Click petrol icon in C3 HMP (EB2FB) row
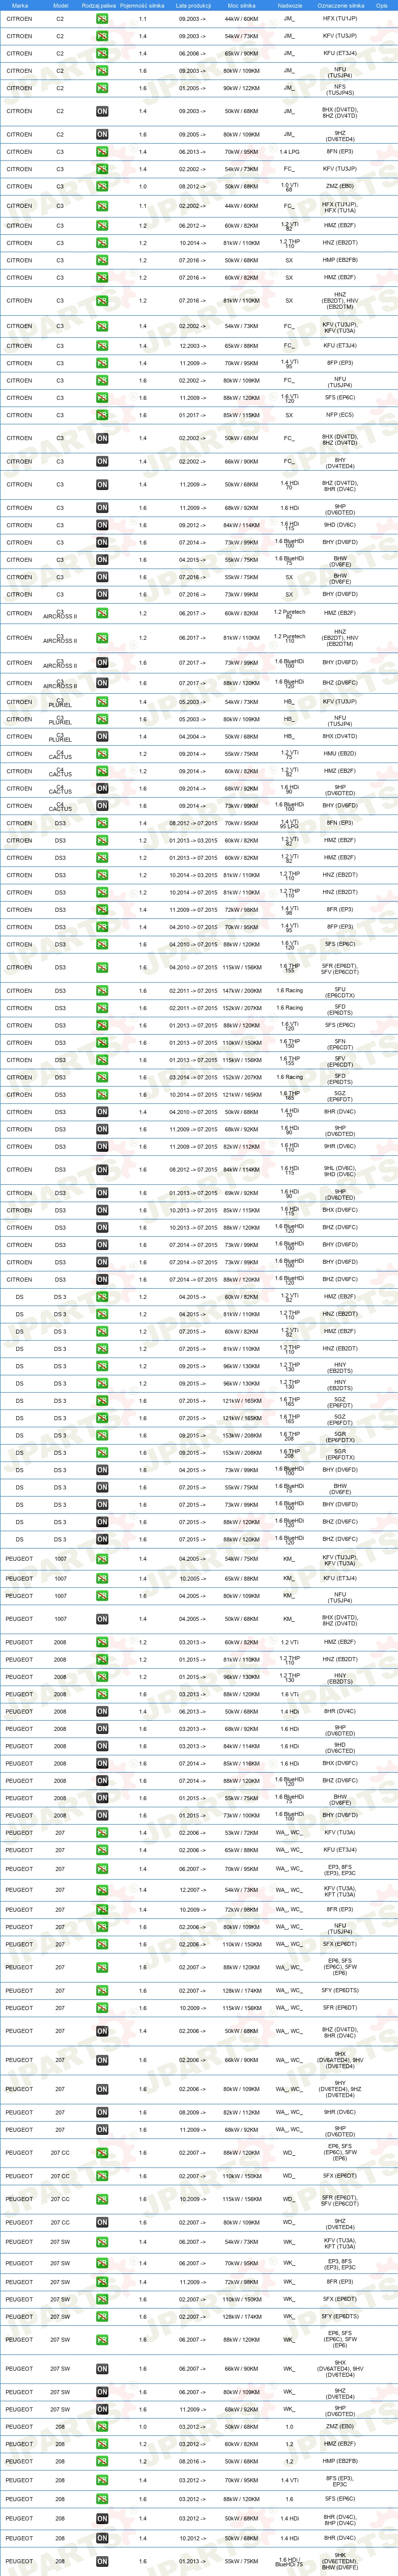This screenshot has height=2576, width=398. [102, 260]
